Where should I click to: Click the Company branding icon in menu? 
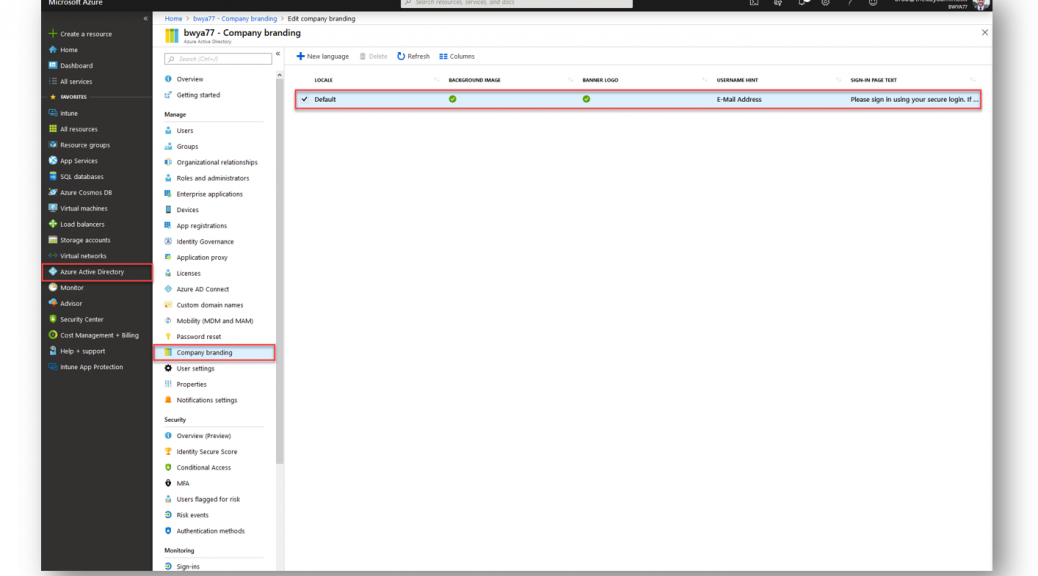tap(168, 352)
